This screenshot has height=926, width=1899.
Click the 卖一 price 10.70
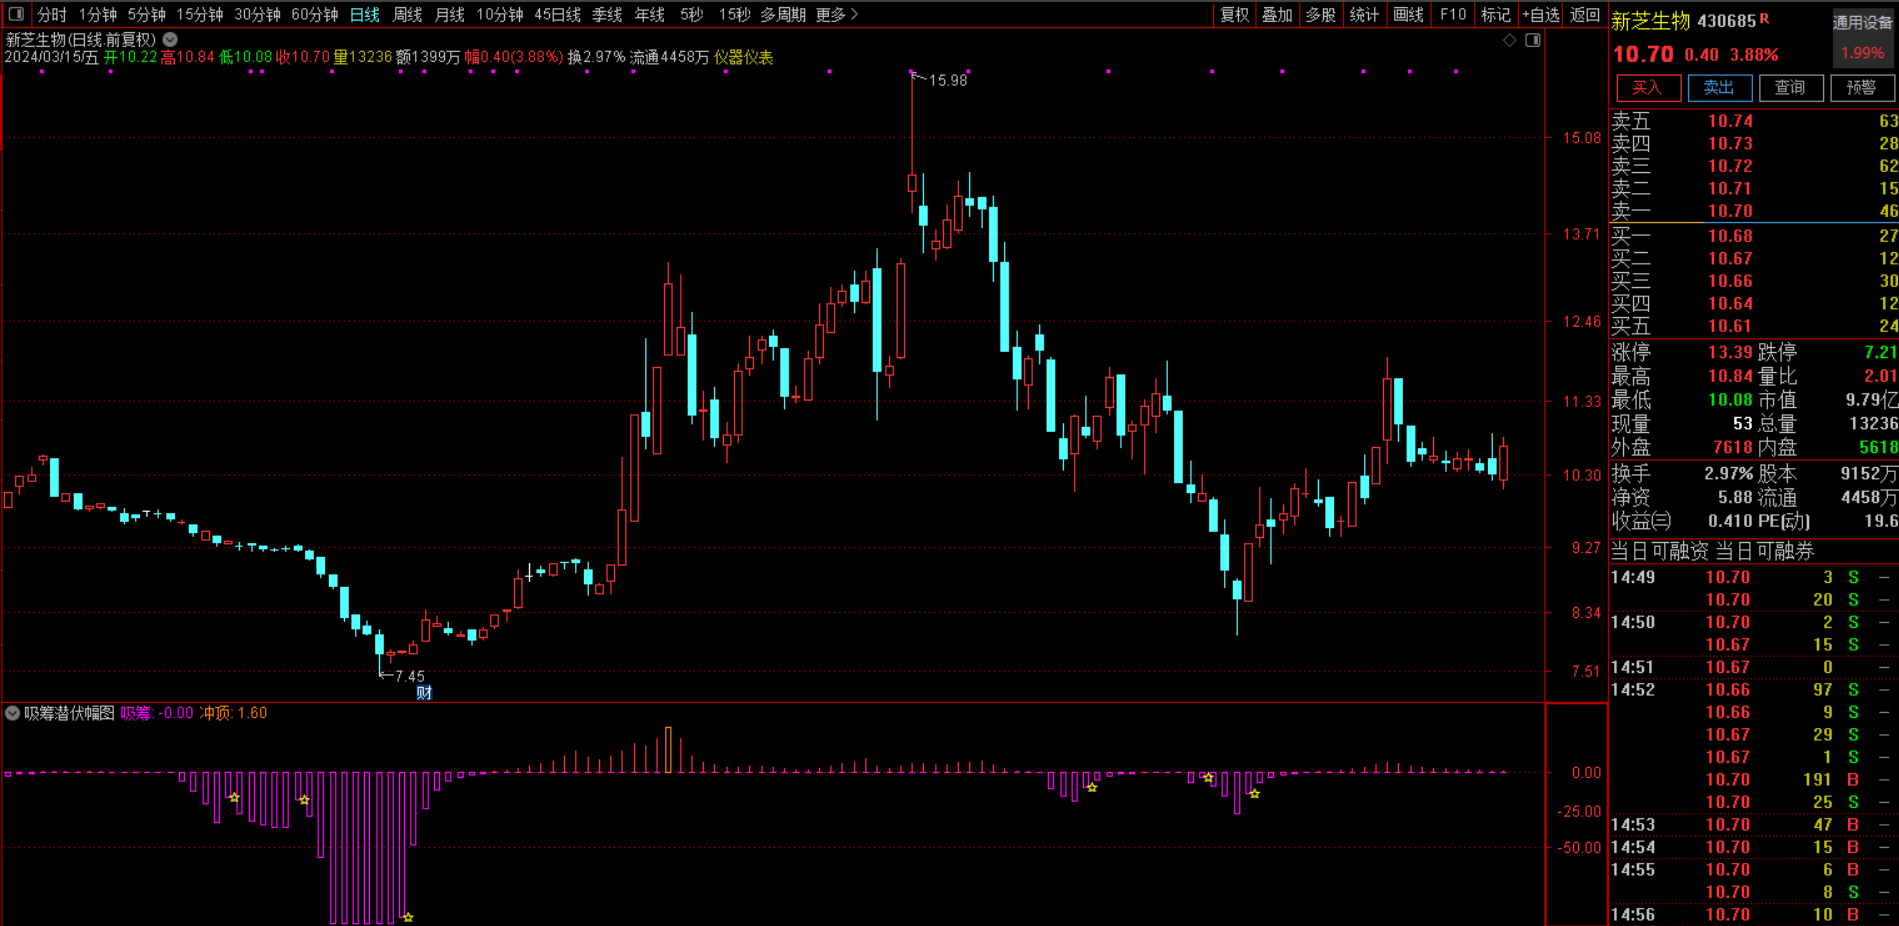(x=1730, y=211)
